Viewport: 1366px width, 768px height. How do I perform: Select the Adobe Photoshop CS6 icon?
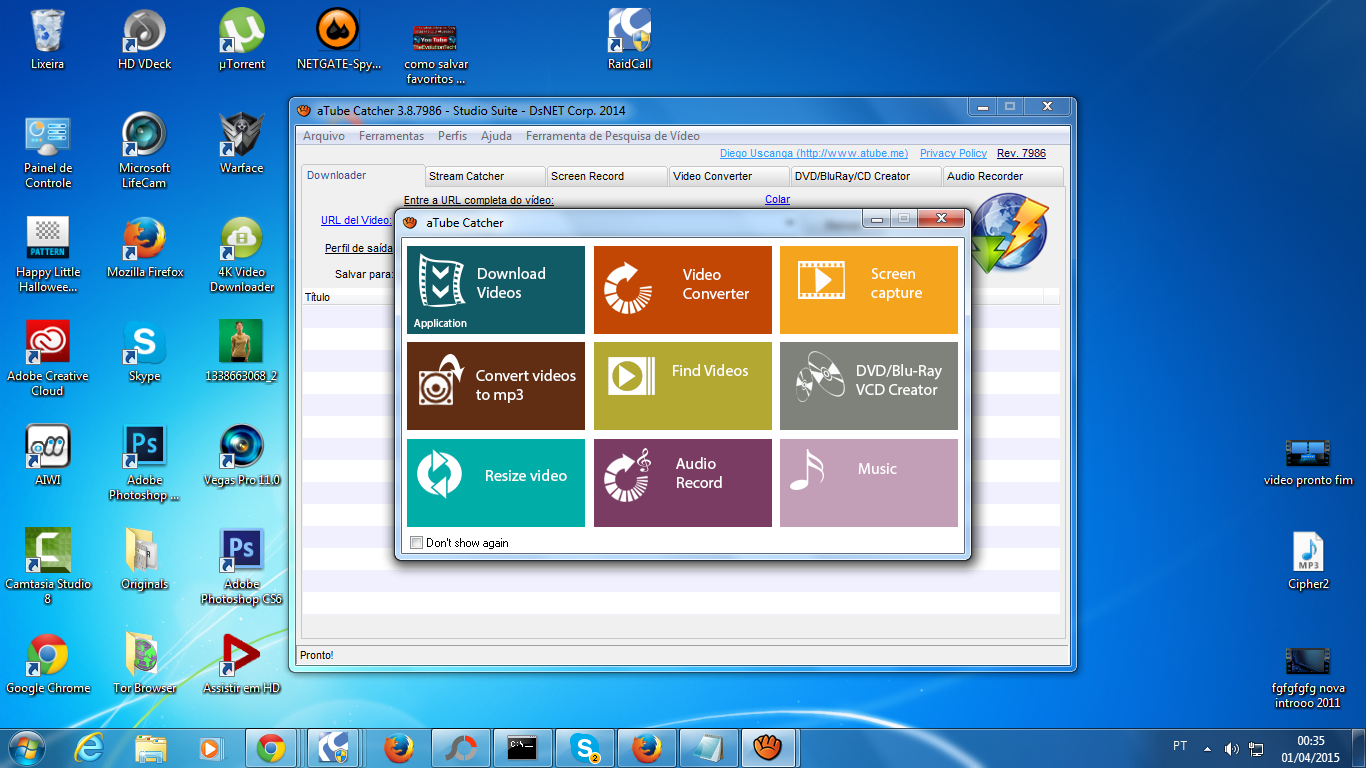242,567
